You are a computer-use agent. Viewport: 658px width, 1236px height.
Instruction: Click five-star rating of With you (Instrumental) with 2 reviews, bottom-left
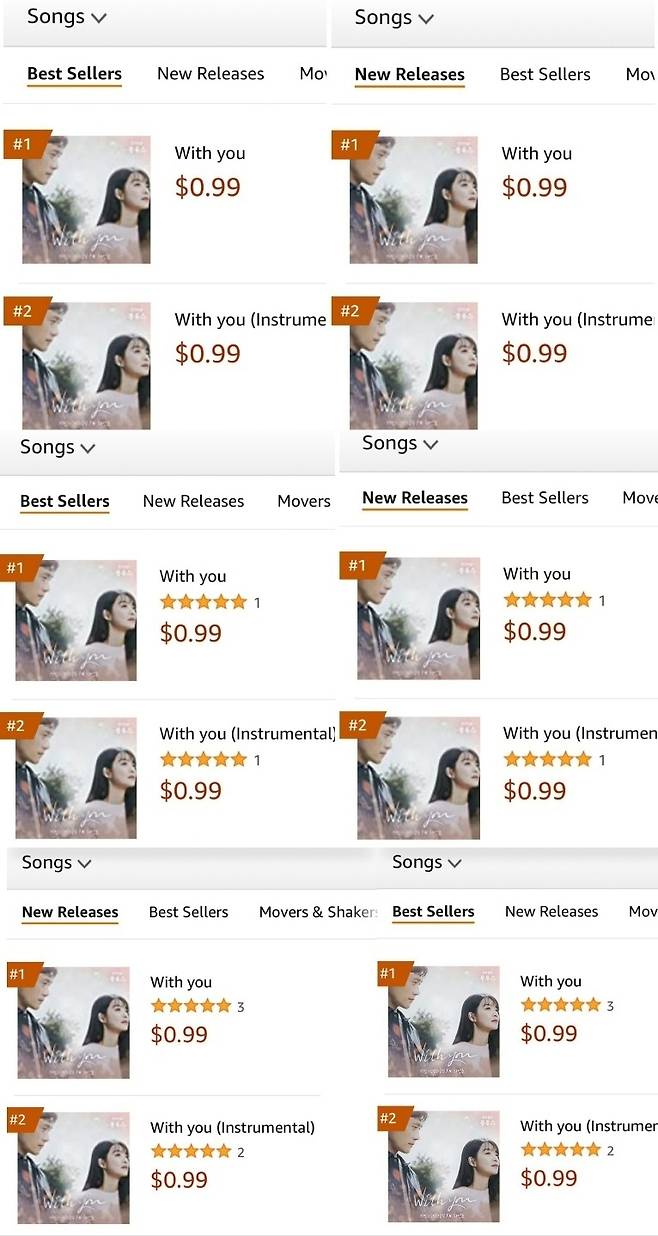click(191, 1152)
